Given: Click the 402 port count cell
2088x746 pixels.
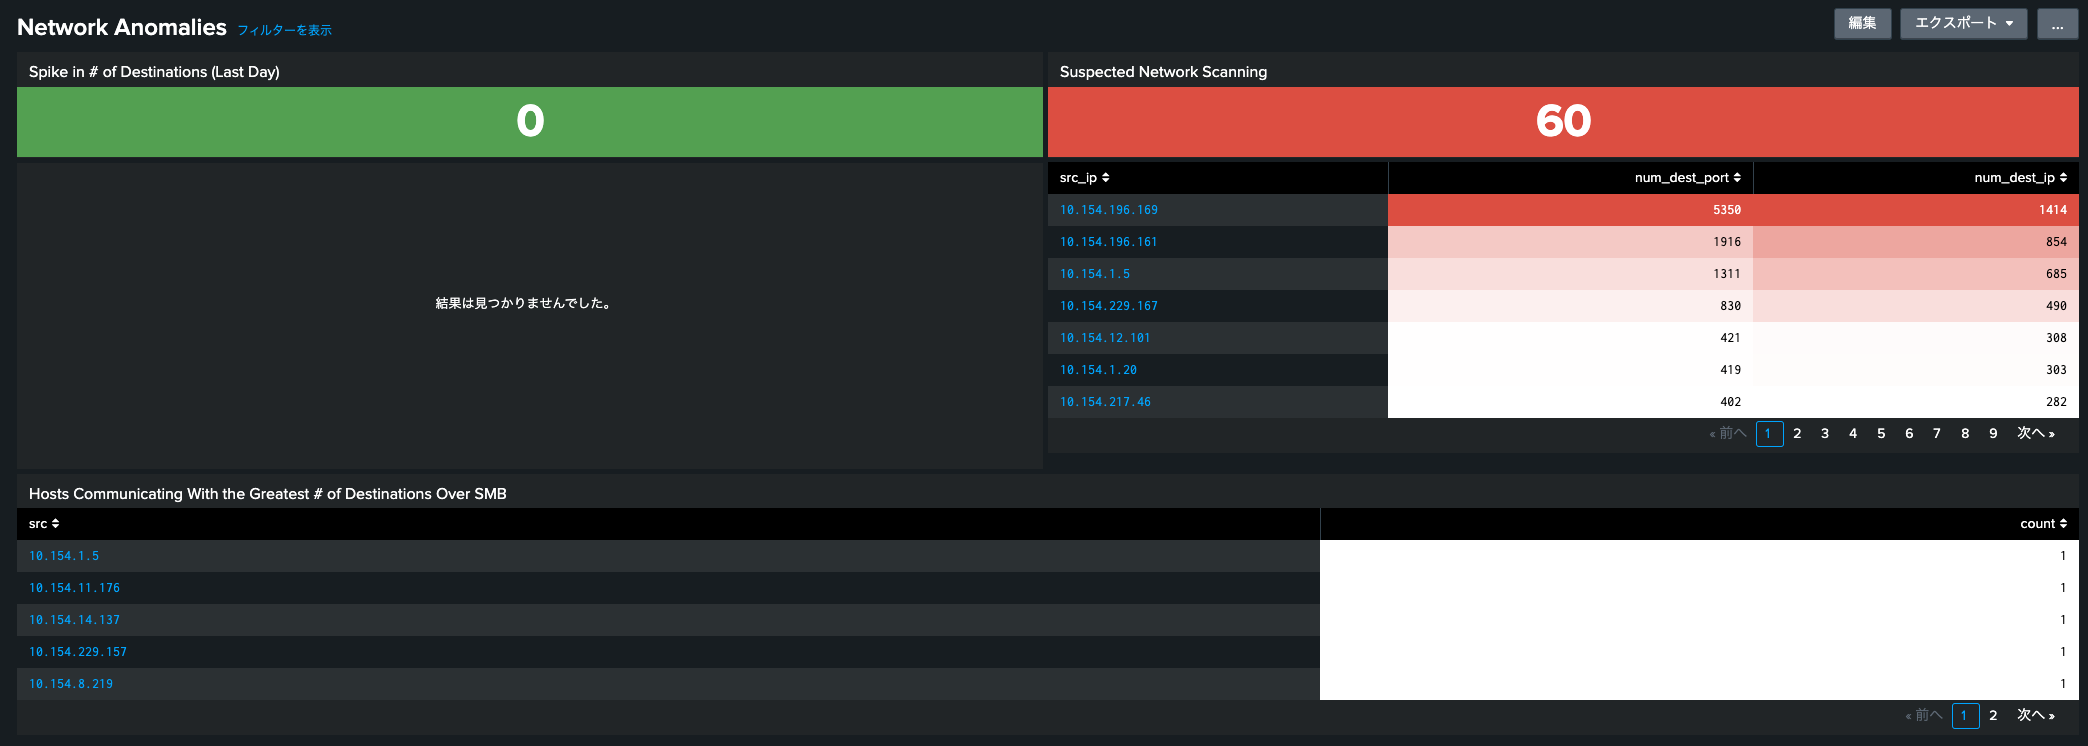Looking at the screenshot, I should [1570, 402].
